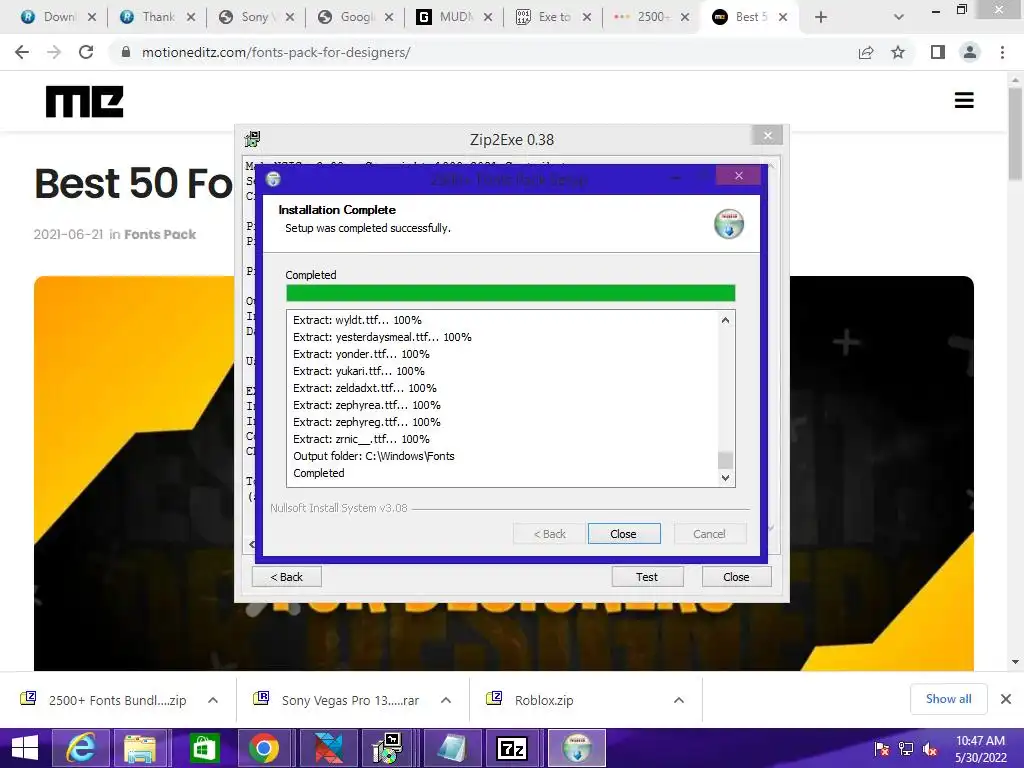Open the notepad taskbar icon
Viewport: 1024px width, 768px height.
pyautogui.click(x=452, y=748)
